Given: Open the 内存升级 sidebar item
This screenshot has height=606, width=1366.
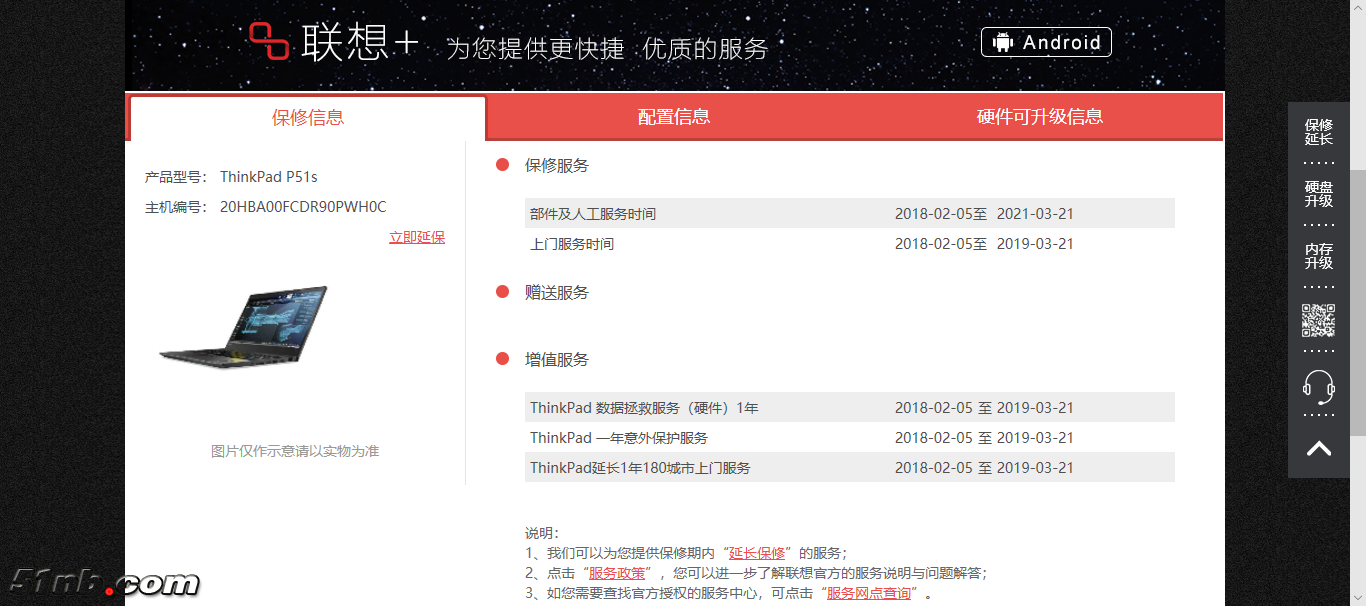Looking at the screenshot, I should pos(1318,256).
